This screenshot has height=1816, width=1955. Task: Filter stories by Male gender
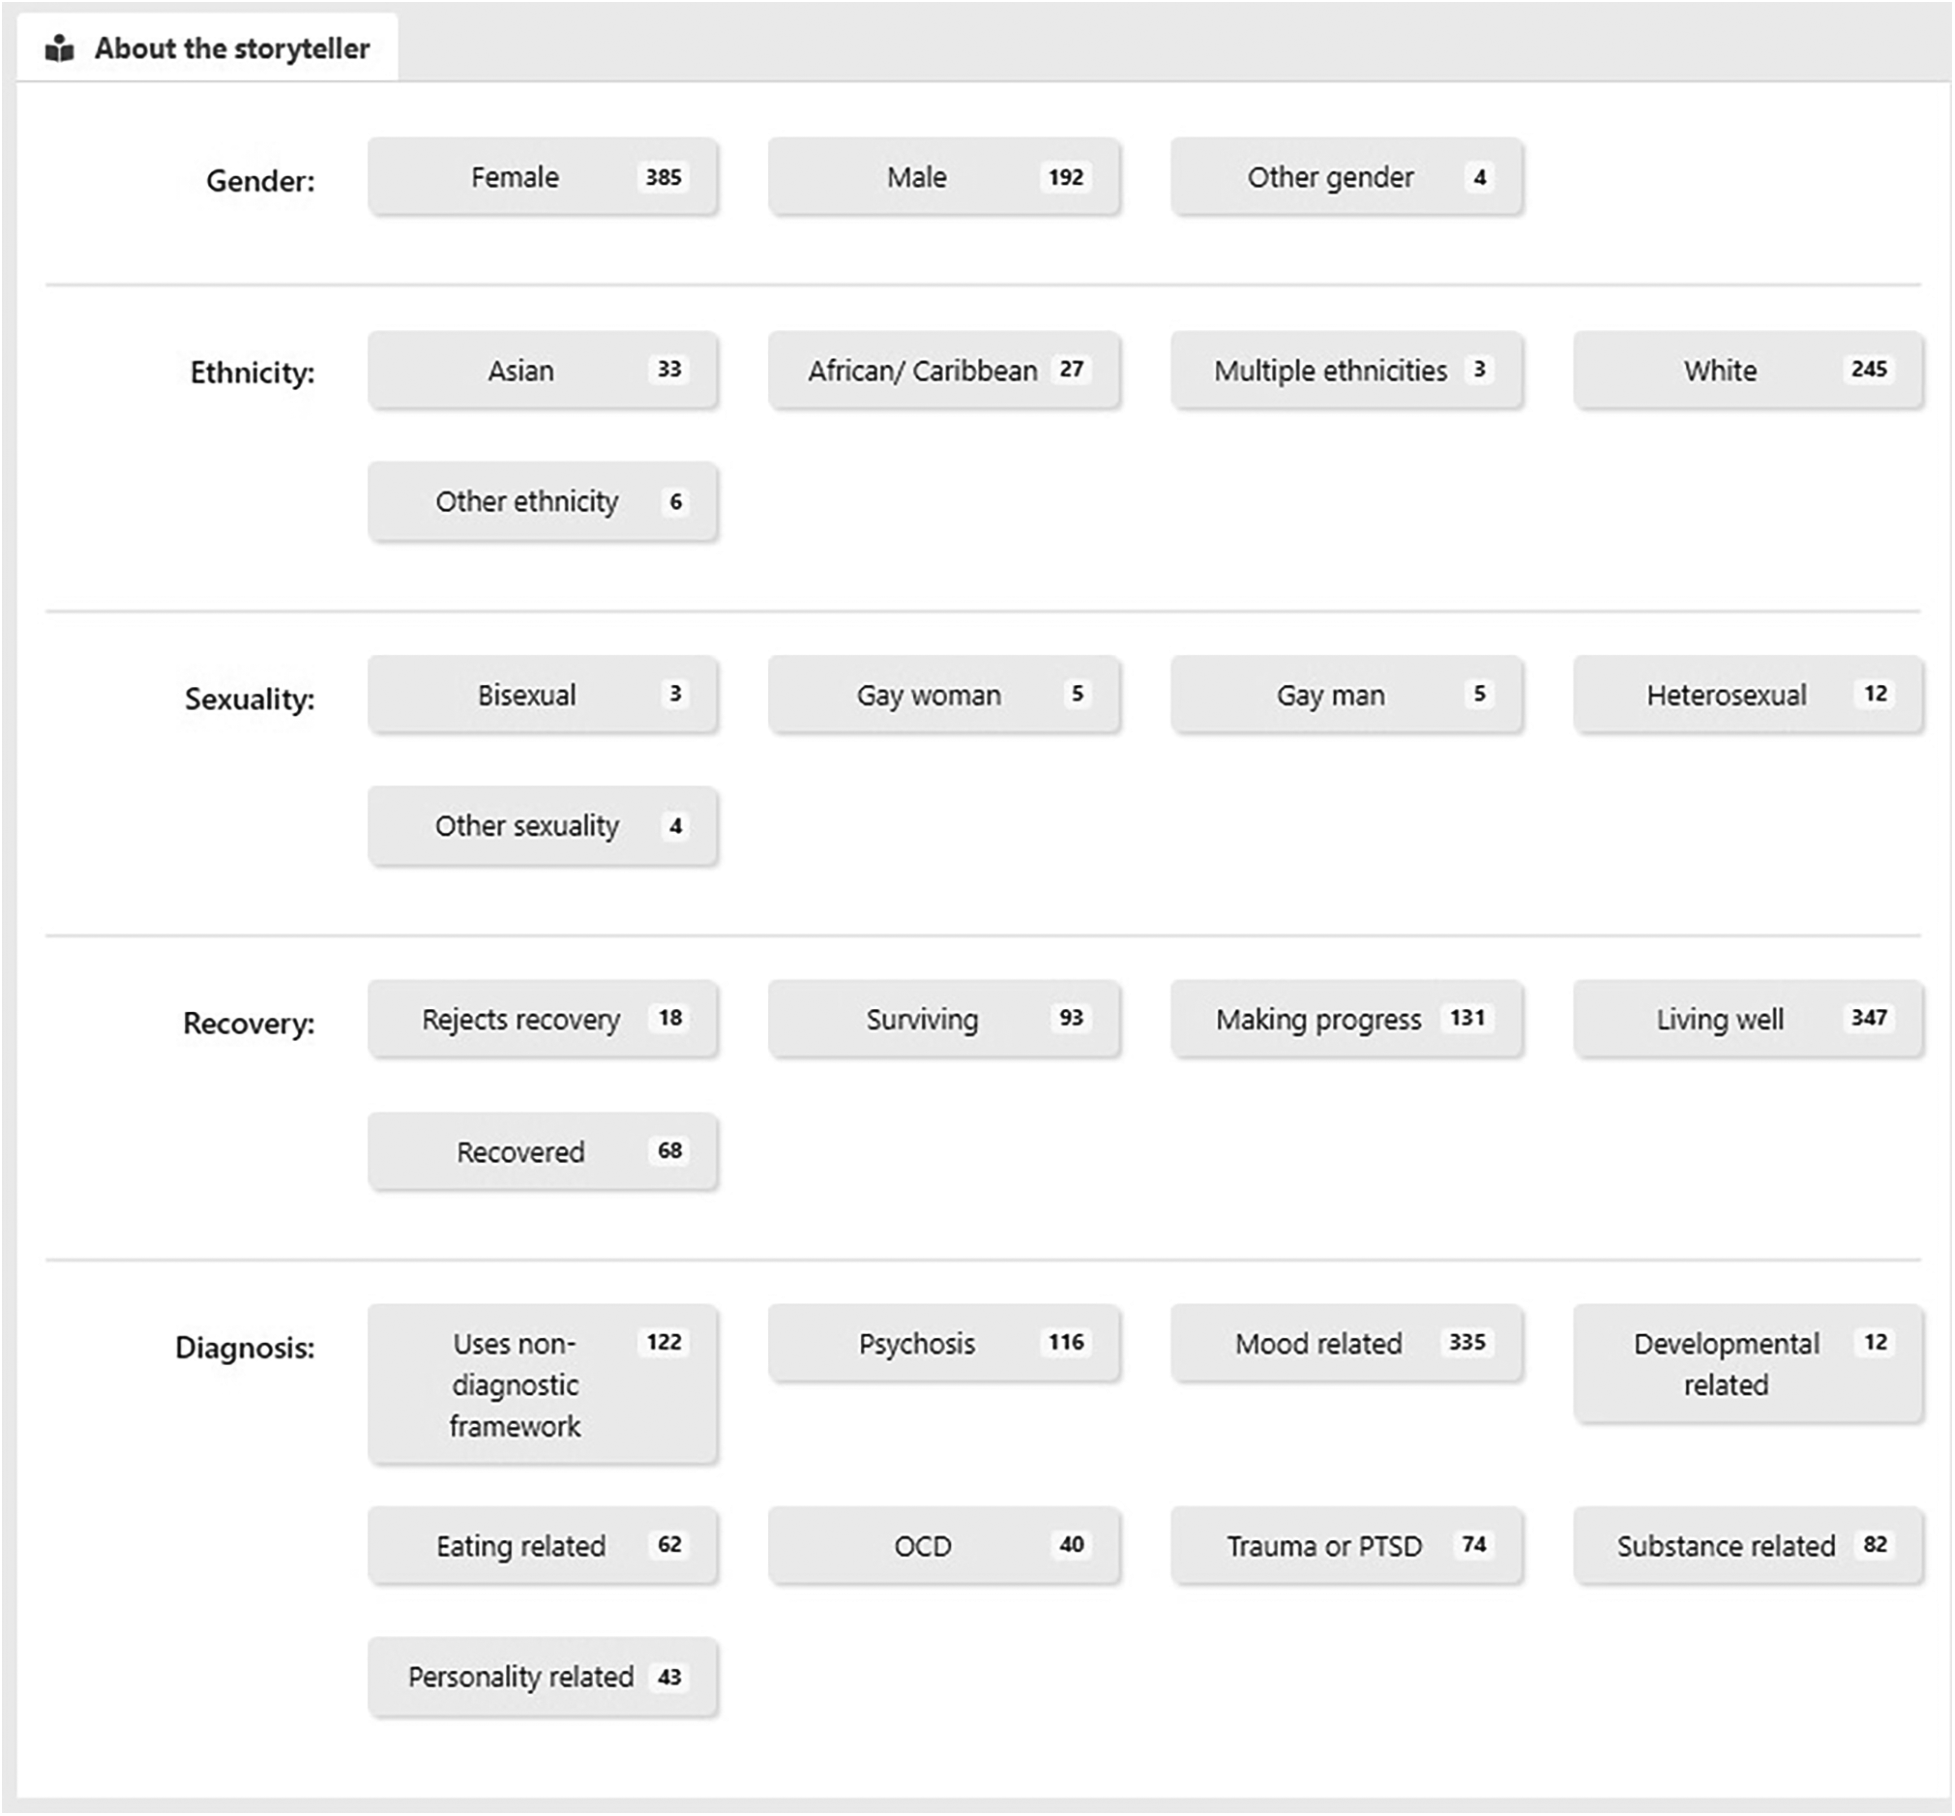pyautogui.click(x=943, y=177)
